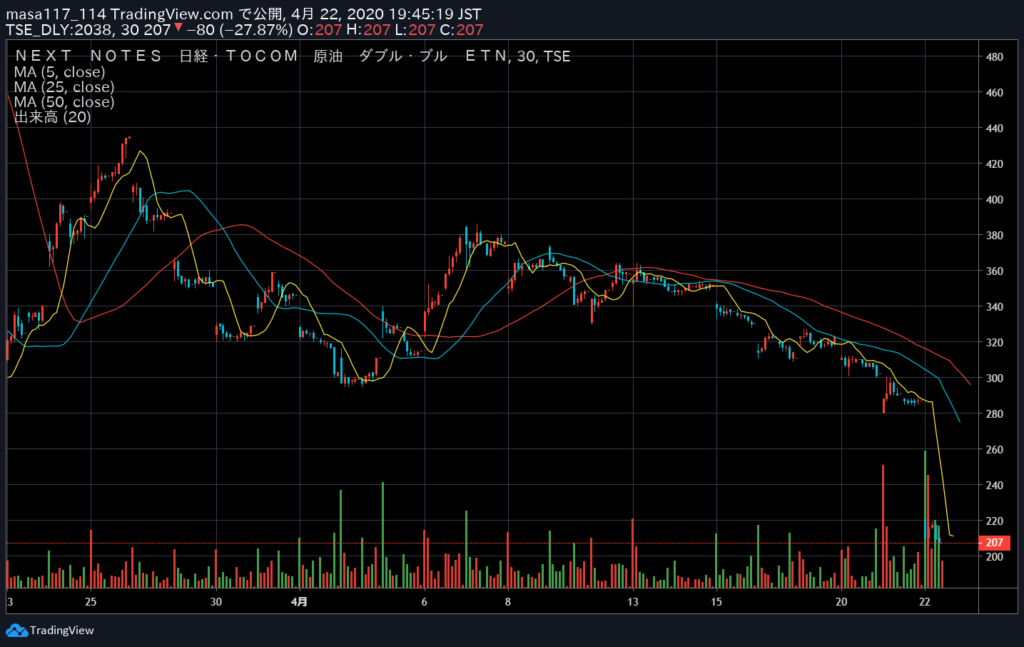Click the 480 price axis label

point(994,57)
